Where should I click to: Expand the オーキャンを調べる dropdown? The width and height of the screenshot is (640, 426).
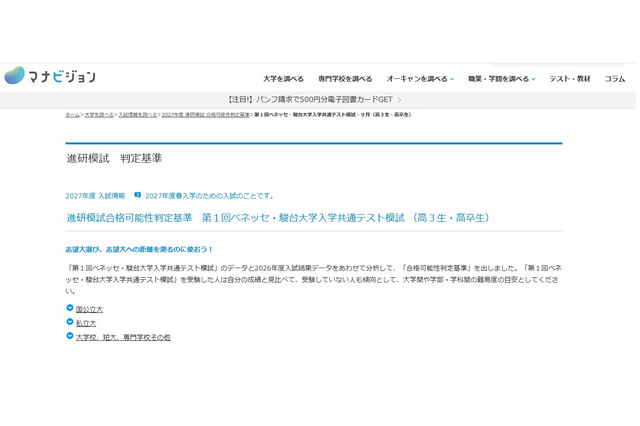coord(420,79)
